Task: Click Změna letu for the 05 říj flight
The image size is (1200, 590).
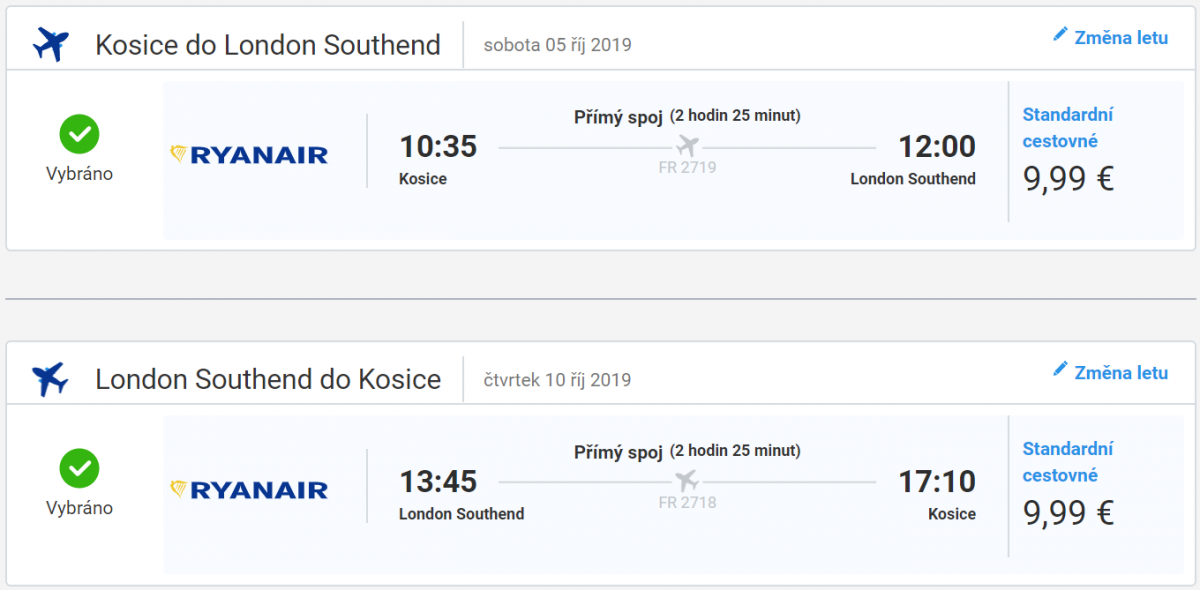Action: click(1120, 38)
